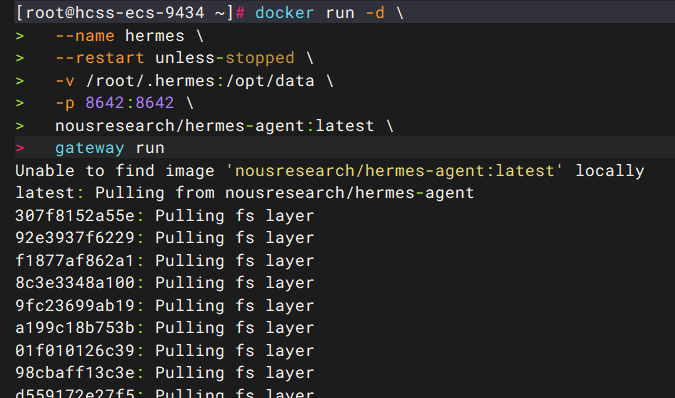Click 'Pulling fs layer' on the 307f8152a55e row

235,216
